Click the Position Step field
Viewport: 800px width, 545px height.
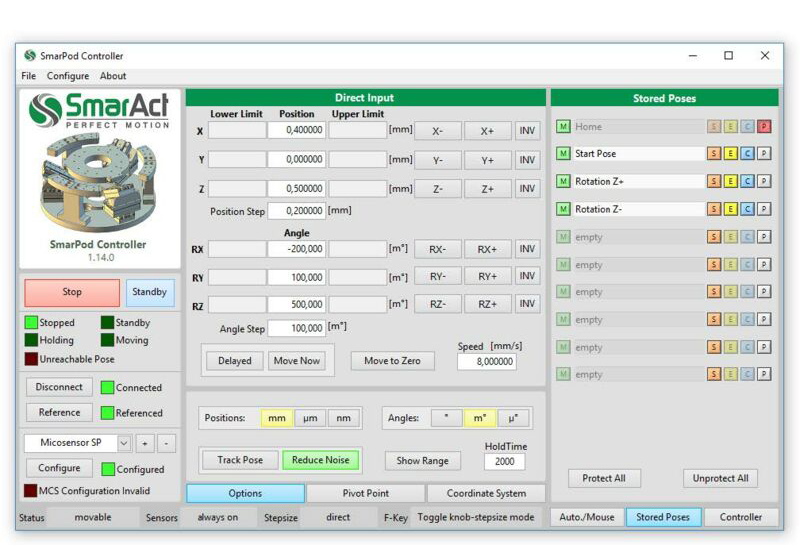pos(296,211)
